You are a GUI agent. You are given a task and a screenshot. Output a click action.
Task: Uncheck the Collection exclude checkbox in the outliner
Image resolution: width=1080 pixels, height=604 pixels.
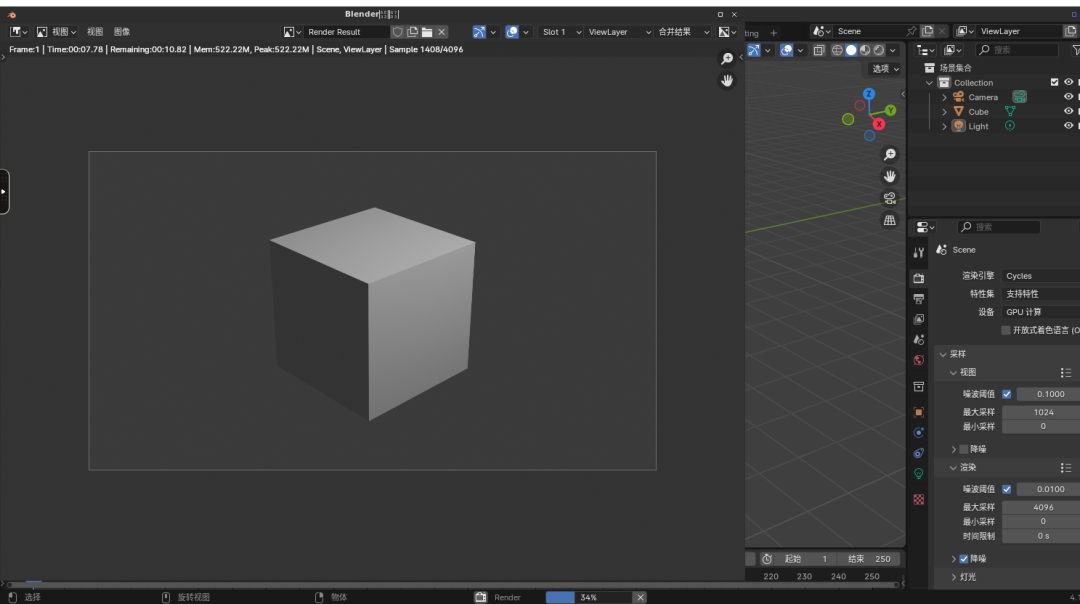(x=1054, y=83)
